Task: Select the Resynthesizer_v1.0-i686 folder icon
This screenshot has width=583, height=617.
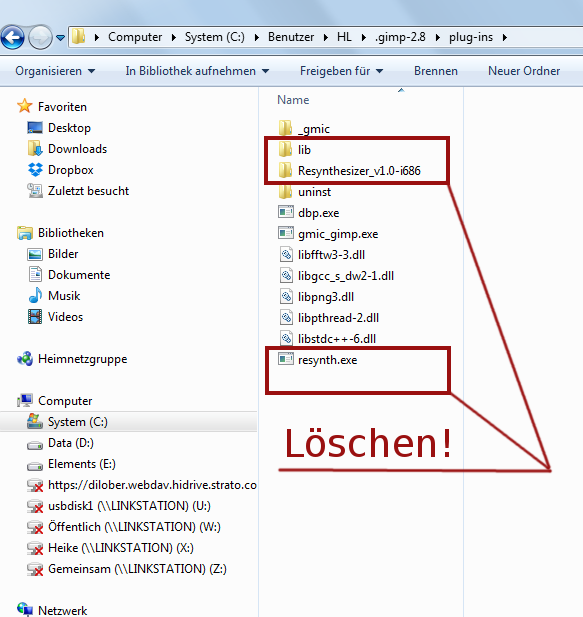Action: pos(285,170)
